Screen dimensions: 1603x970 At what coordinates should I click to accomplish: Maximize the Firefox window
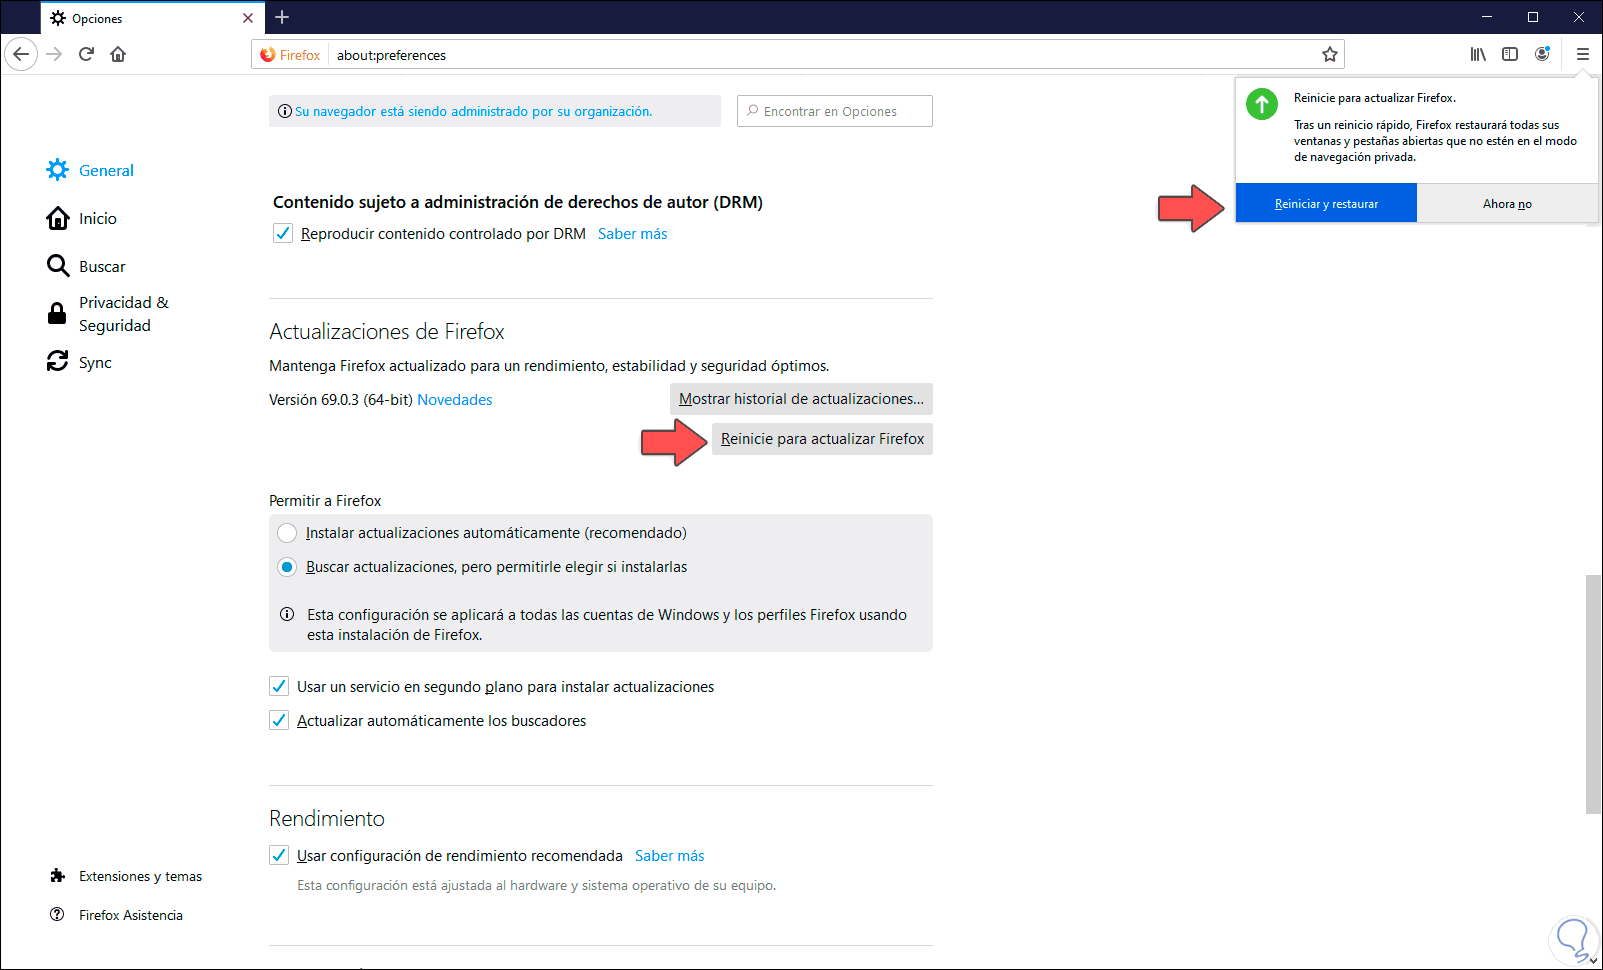pyautogui.click(x=1533, y=17)
